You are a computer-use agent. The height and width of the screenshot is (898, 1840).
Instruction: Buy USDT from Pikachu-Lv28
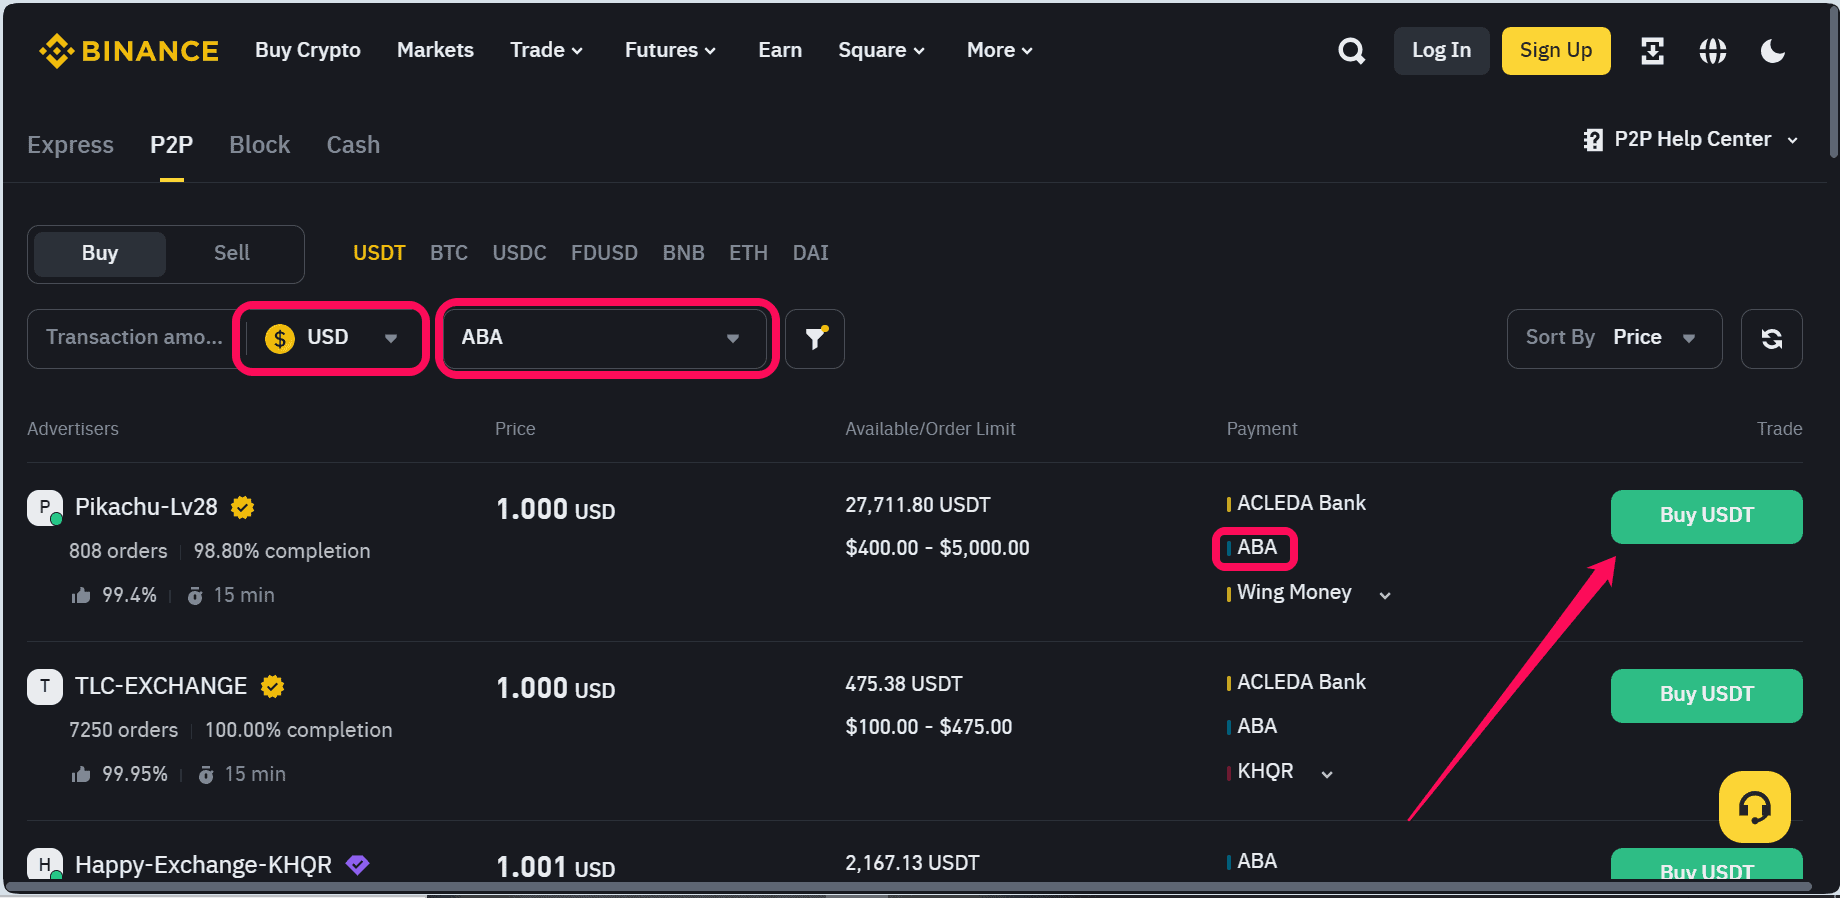tap(1706, 516)
